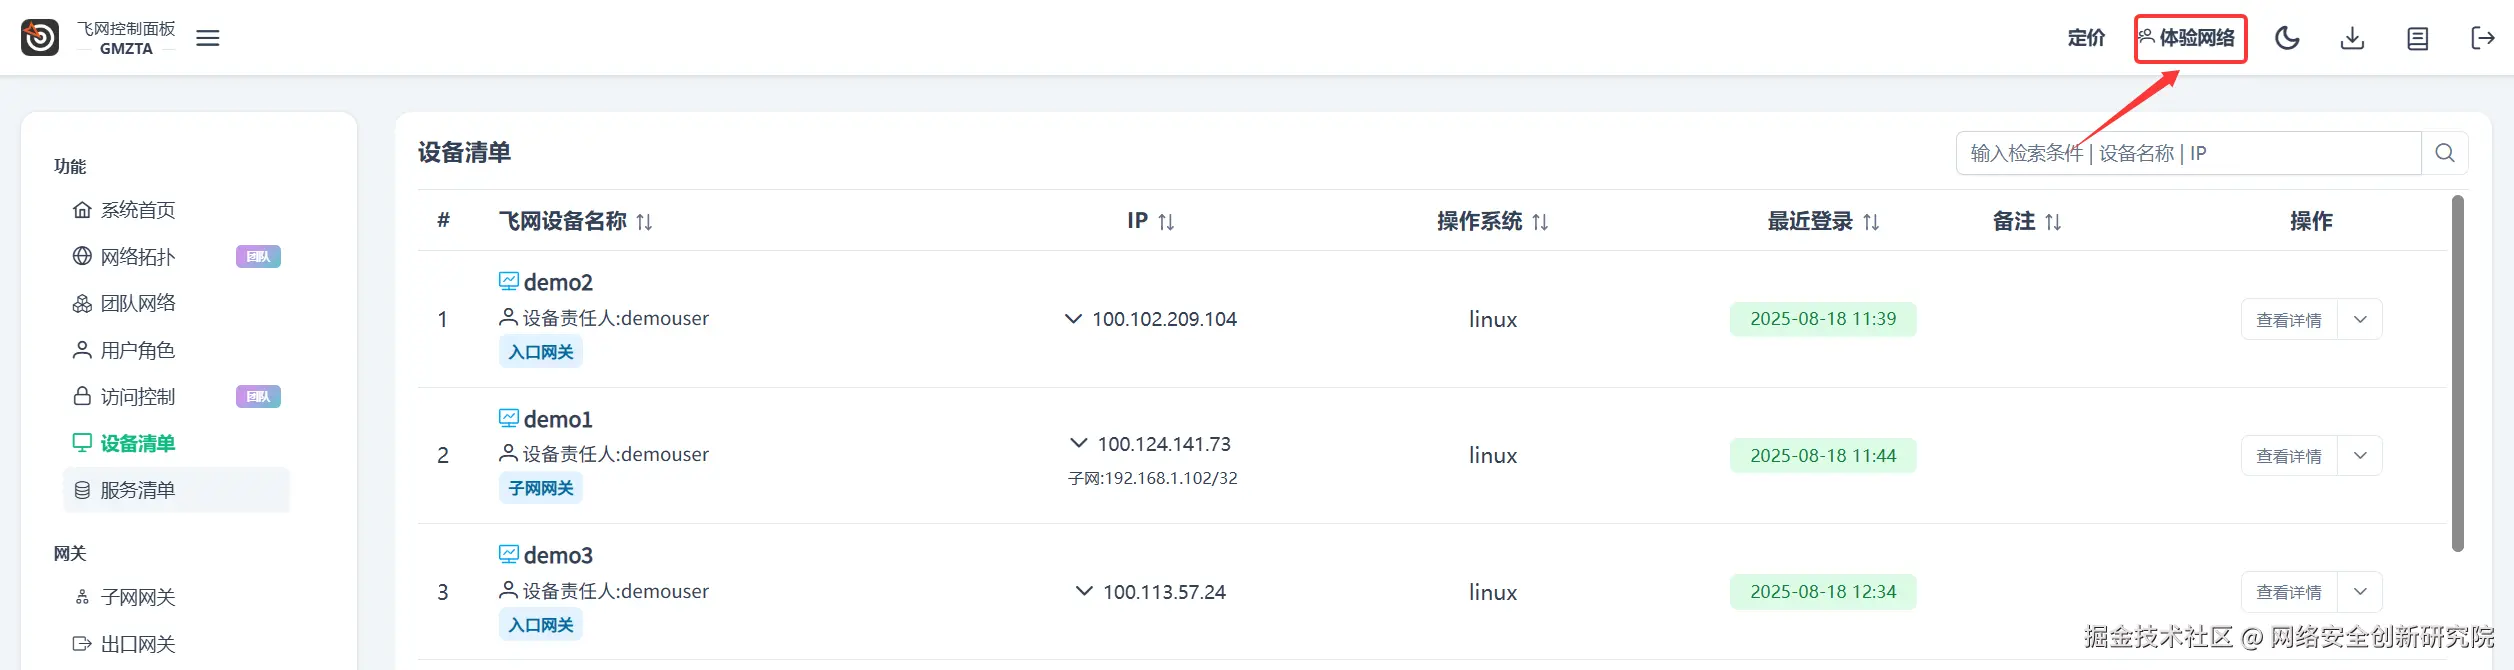The width and height of the screenshot is (2514, 670).
Task: Click 查看详情 for demo1
Action: coord(2289,456)
